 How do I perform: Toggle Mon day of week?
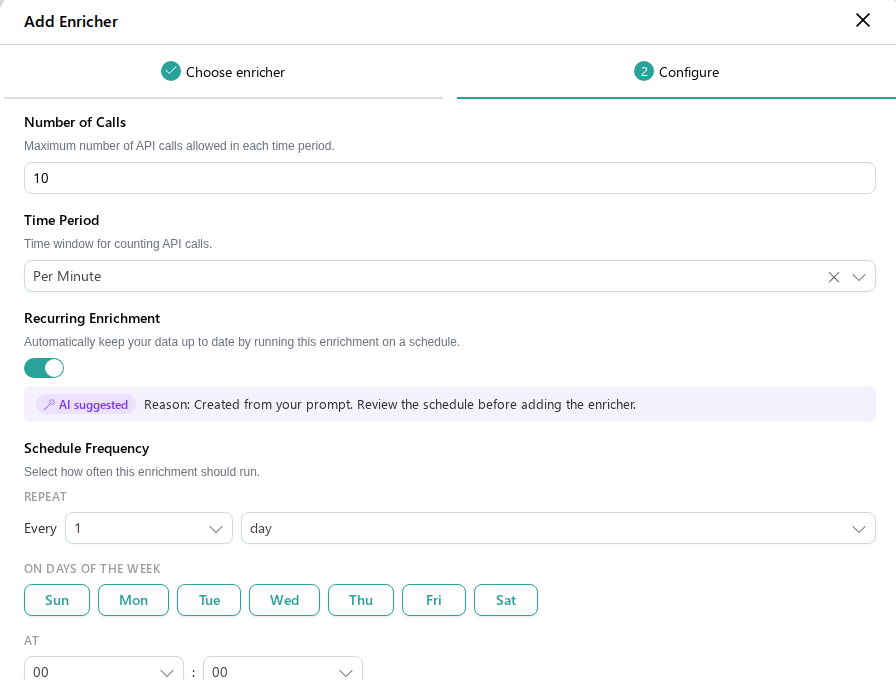click(134, 600)
